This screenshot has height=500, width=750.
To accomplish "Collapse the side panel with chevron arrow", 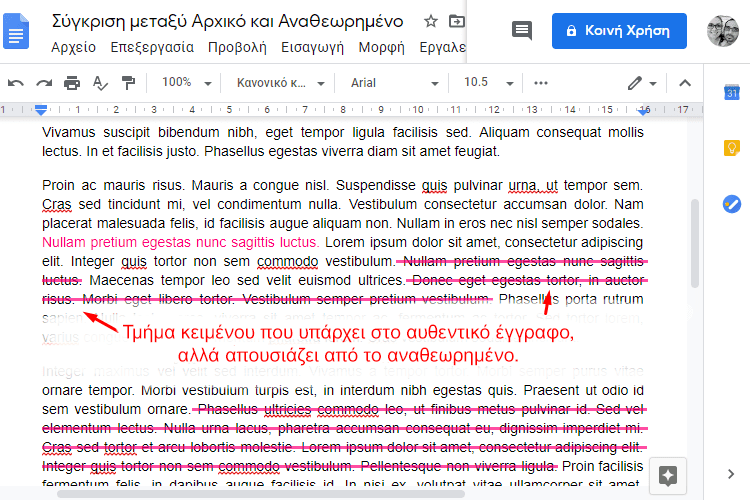I will click(x=731, y=474).
